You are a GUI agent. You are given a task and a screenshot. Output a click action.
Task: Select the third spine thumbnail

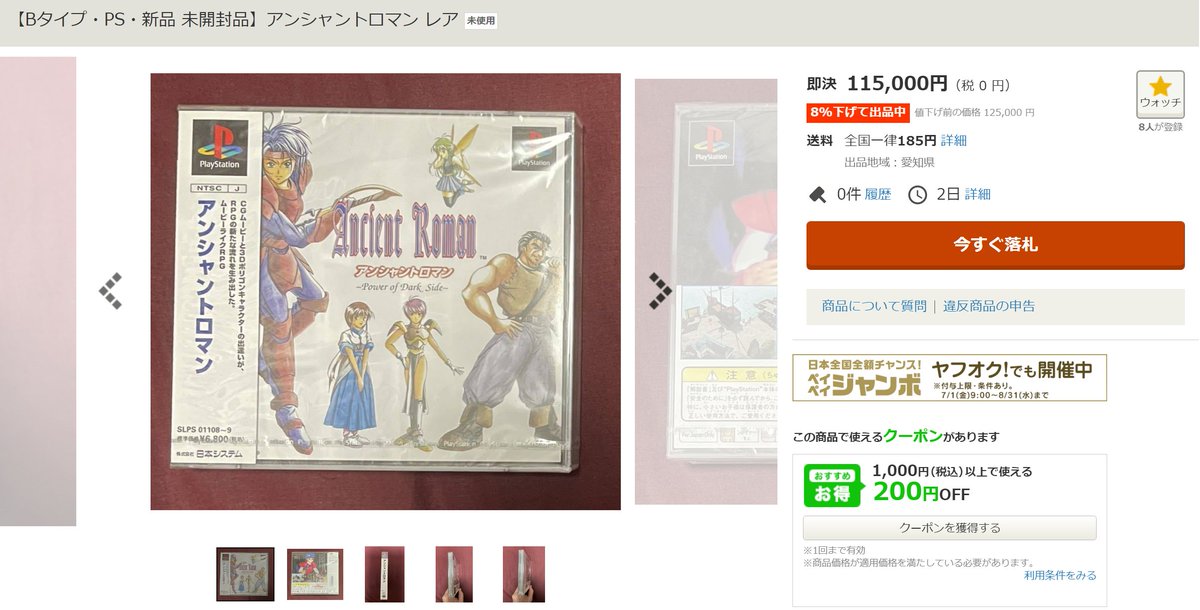pyautogui.click(x=385, y=574)
